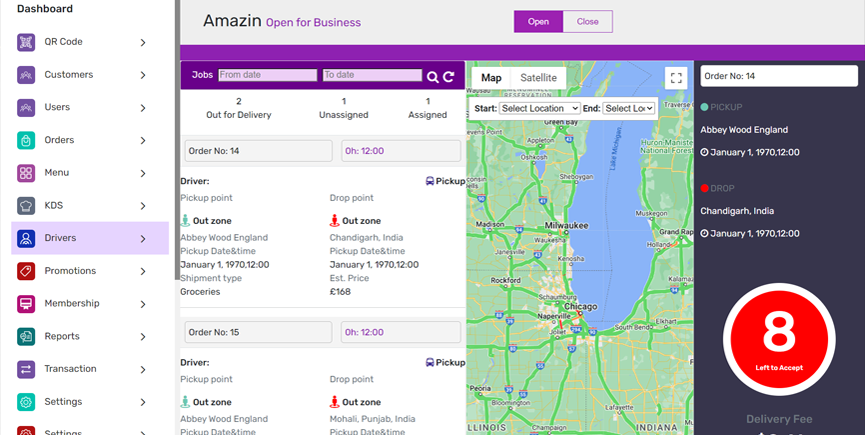The image size is (865, 435).
Task: Click the QR Code sidebar icon
Action: [x=26, y=42]
